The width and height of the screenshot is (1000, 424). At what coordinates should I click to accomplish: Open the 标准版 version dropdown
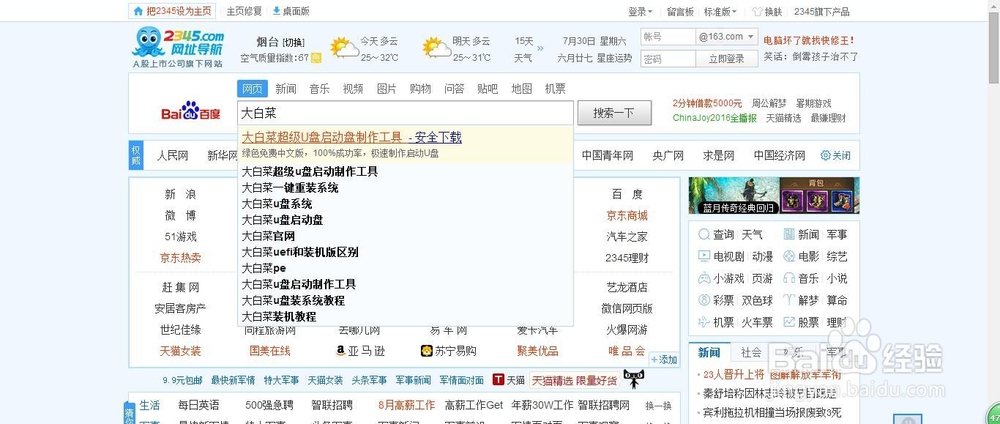(x=720, y=11)
